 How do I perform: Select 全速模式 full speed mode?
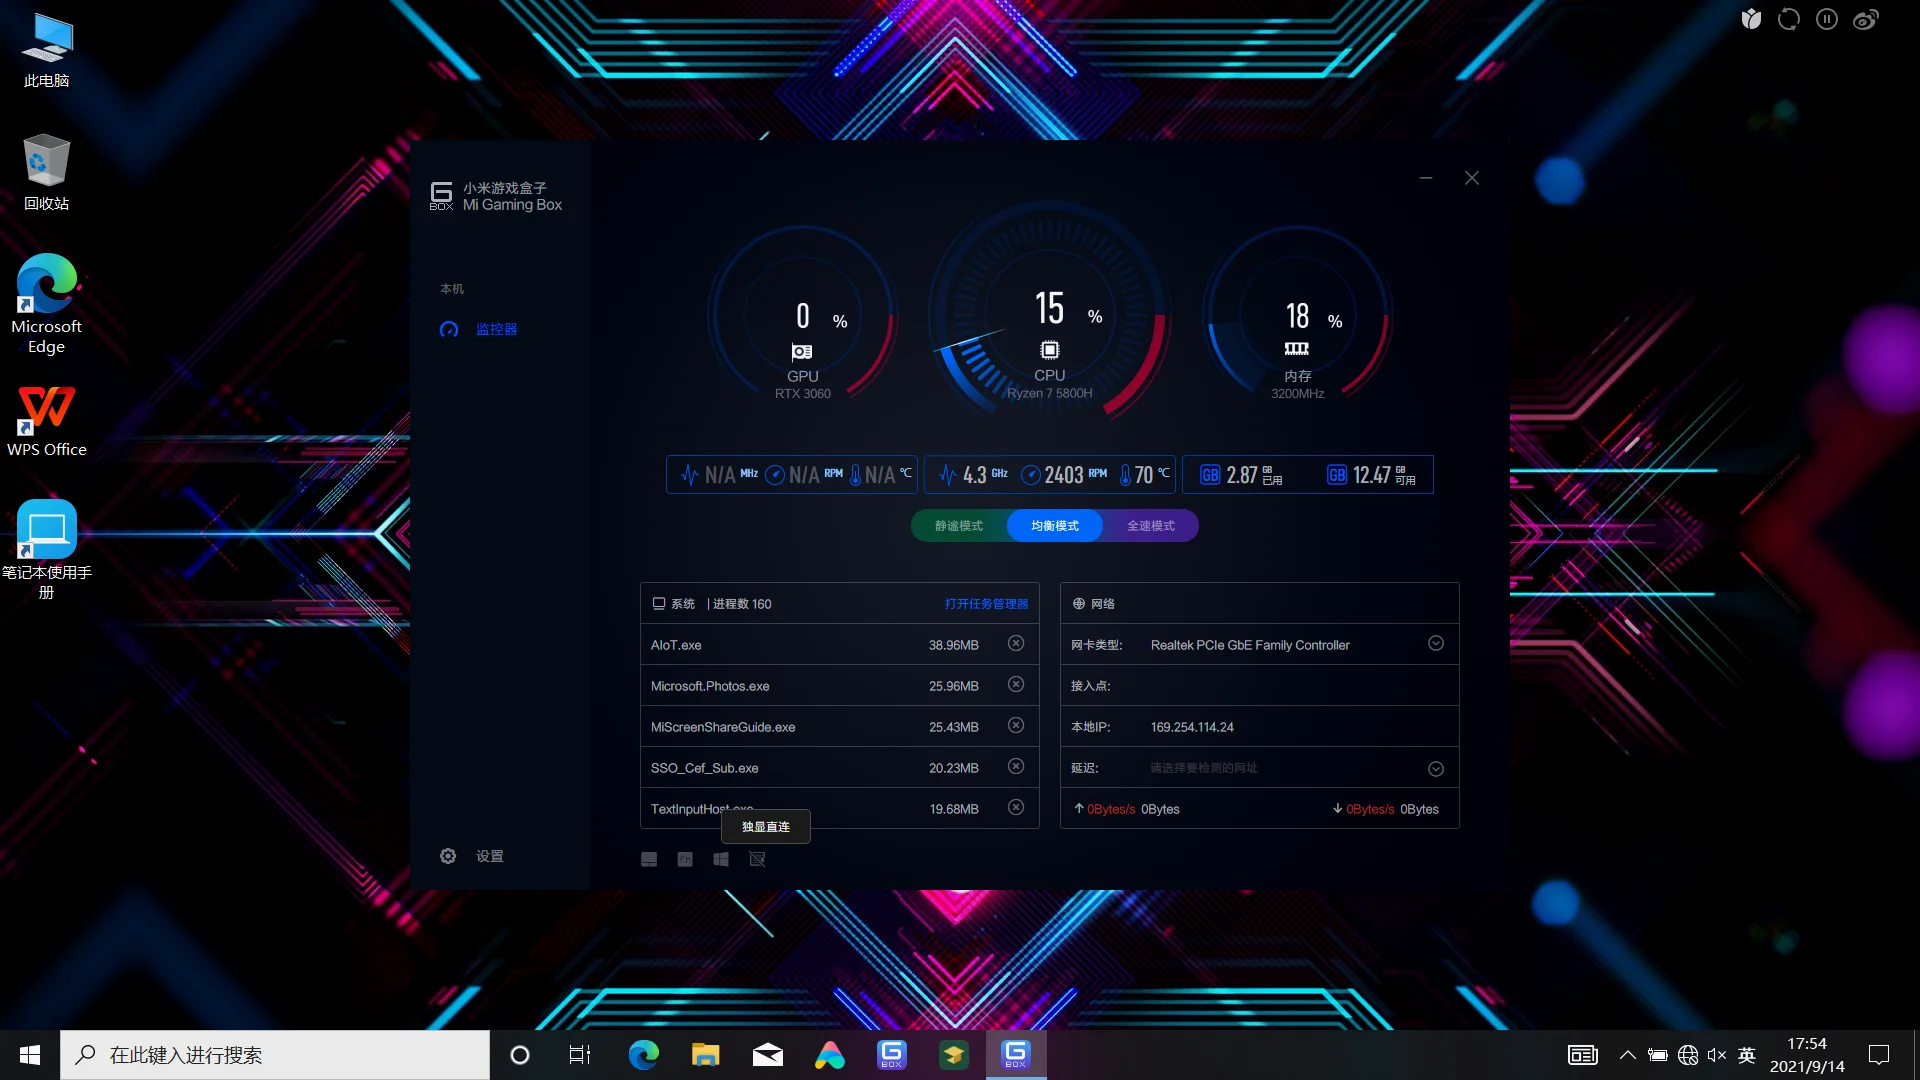(x=1151, y=526)
